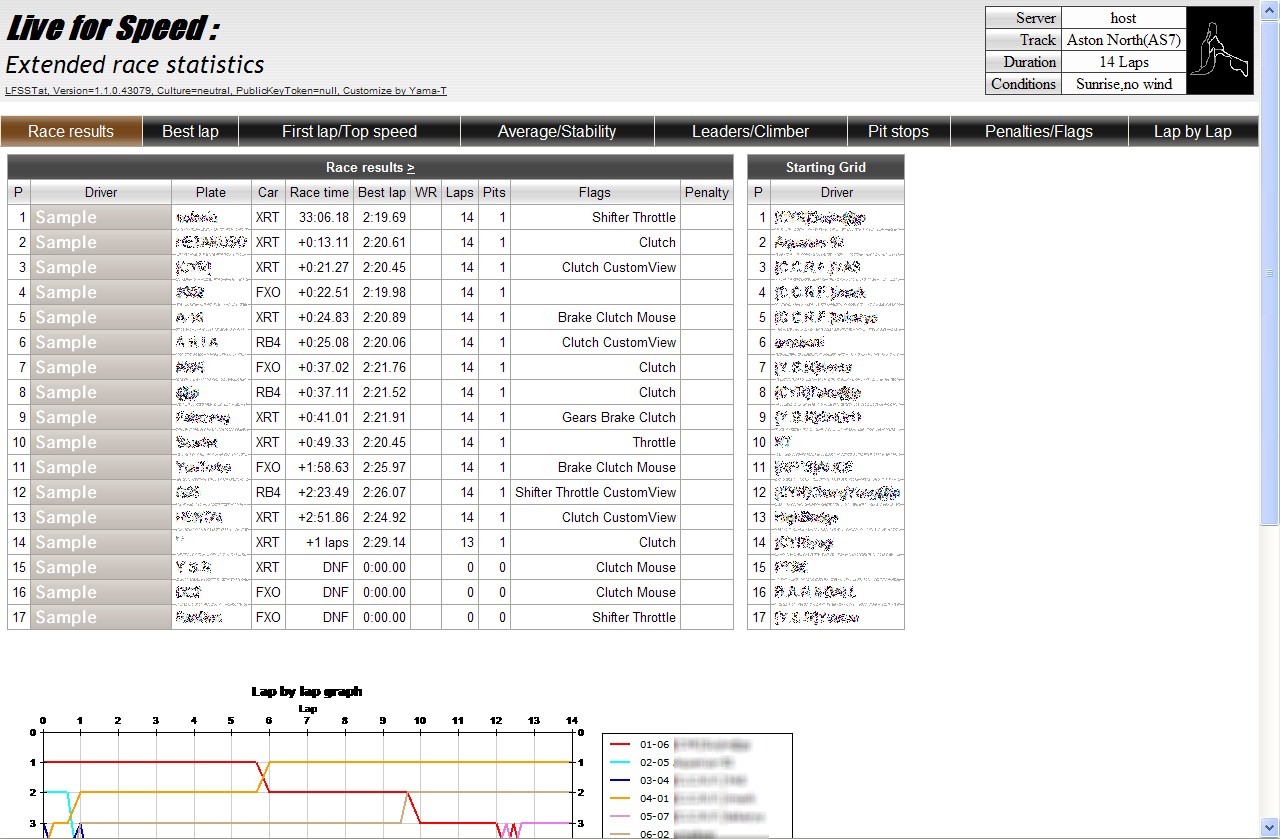Click the +0:13.11 race time cell
This screenshot has width=1280, height=839.
(320, 242)
